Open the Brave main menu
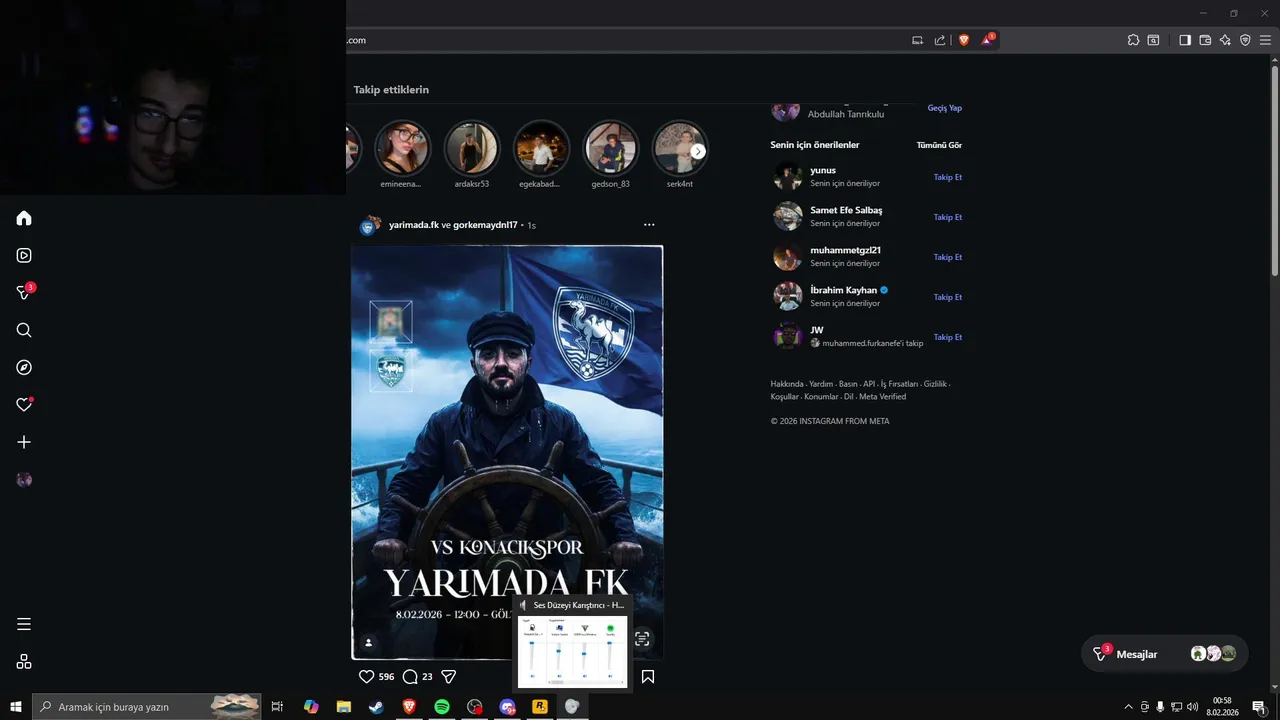This screenshot has width=1280, height=720. [1265, 40]
